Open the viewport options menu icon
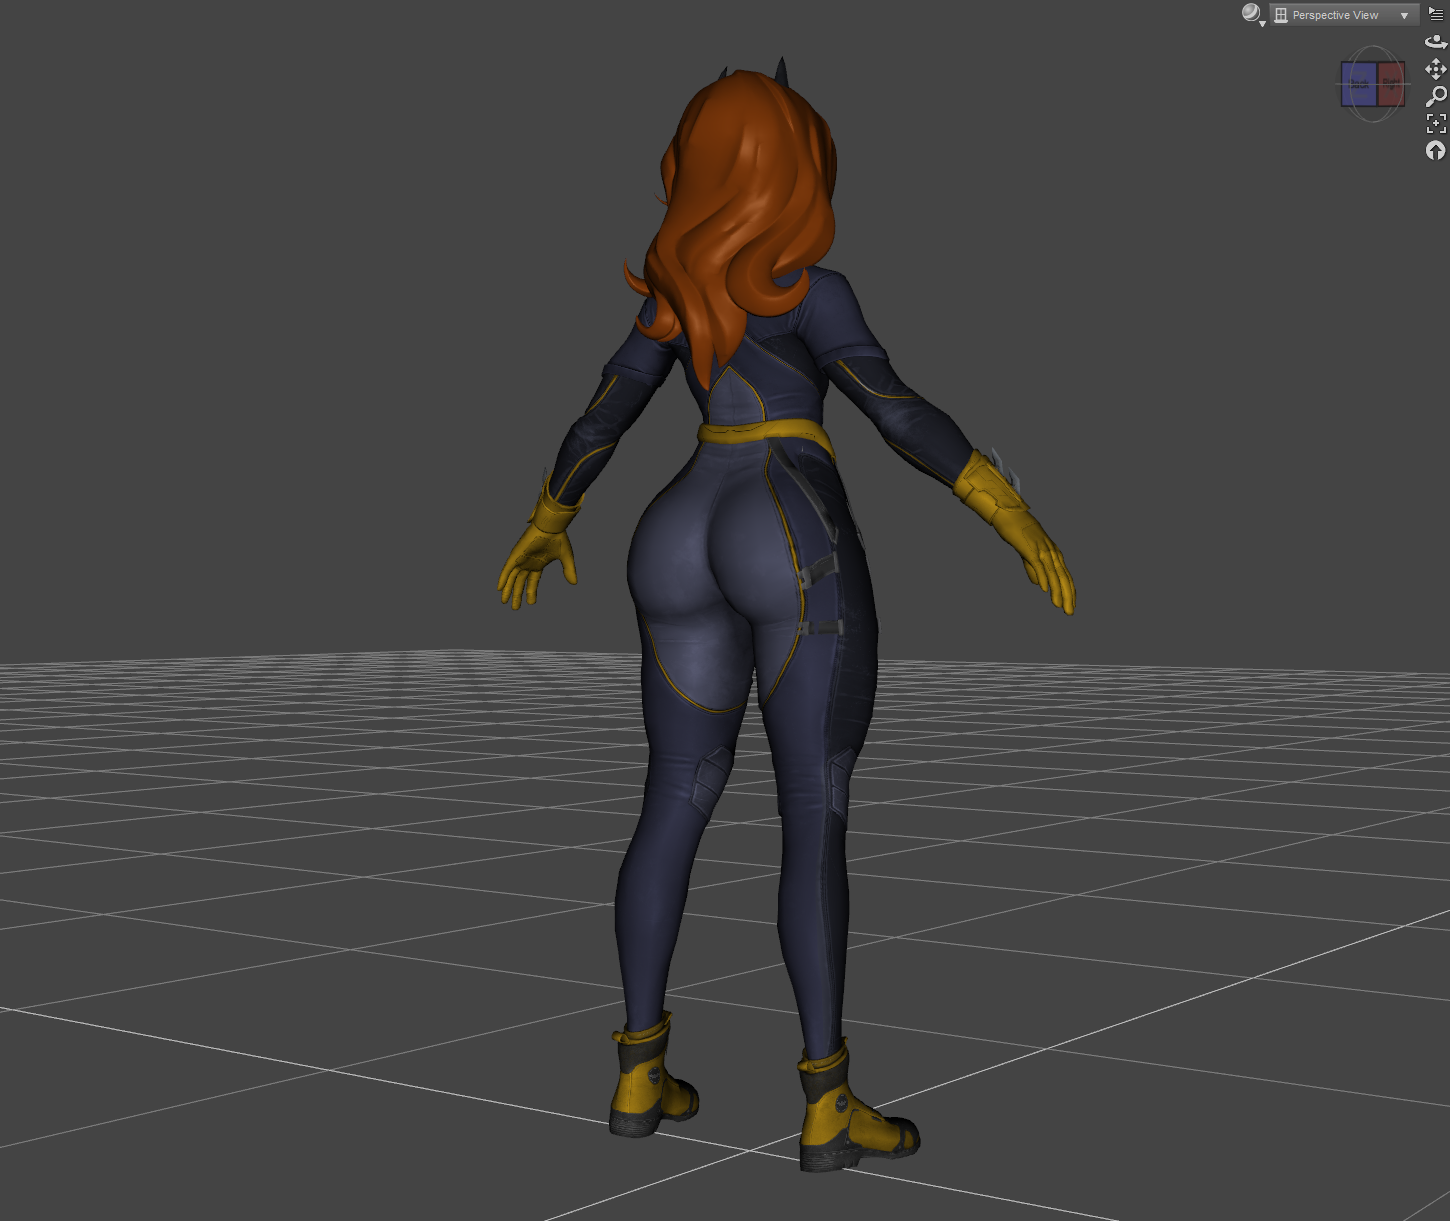Image resolution: width=1450 pixels, height=1221 pixels. coord(1436,14)
